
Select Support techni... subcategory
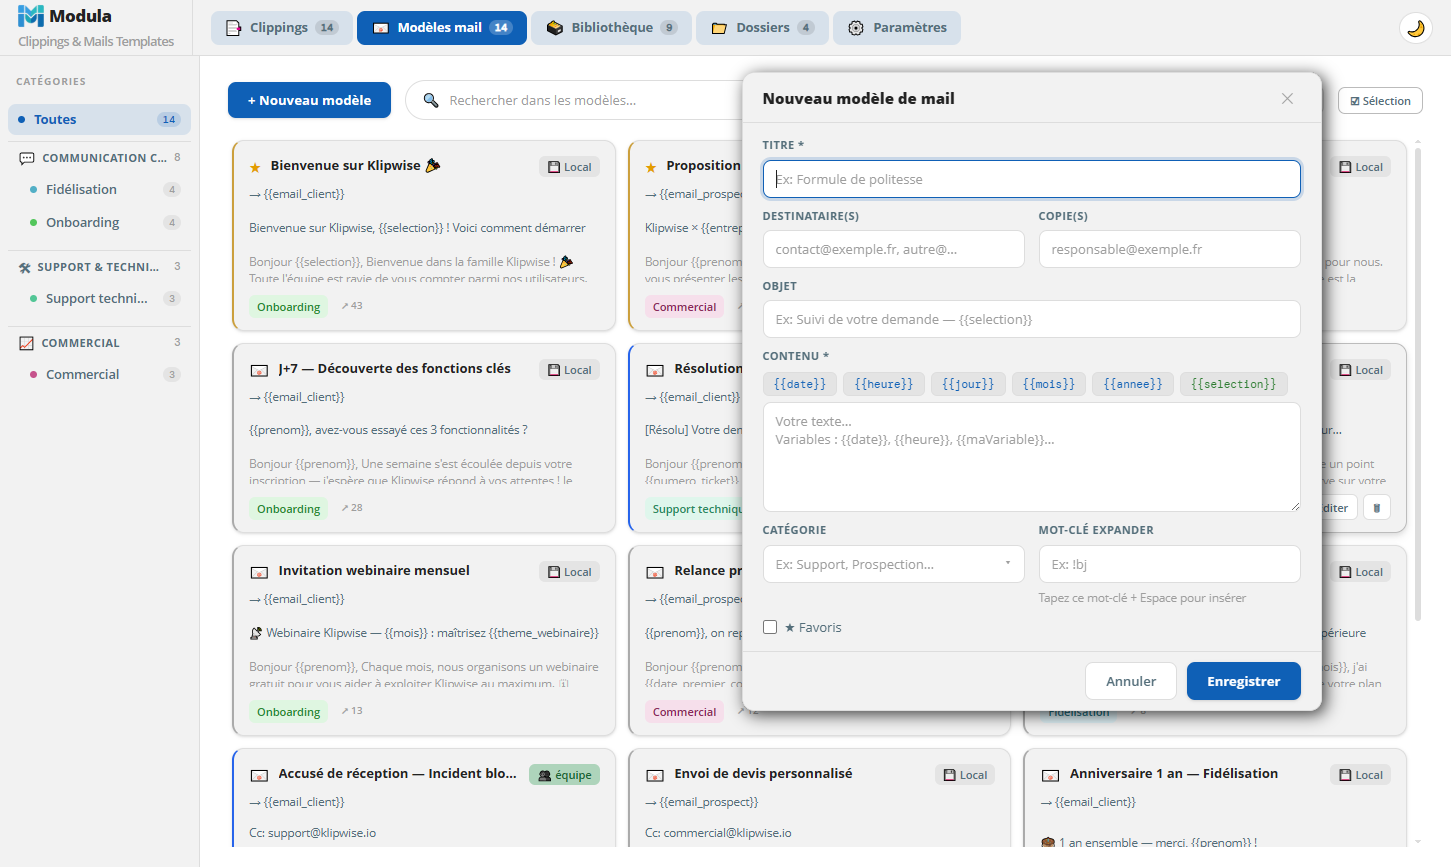pos(99,298)
